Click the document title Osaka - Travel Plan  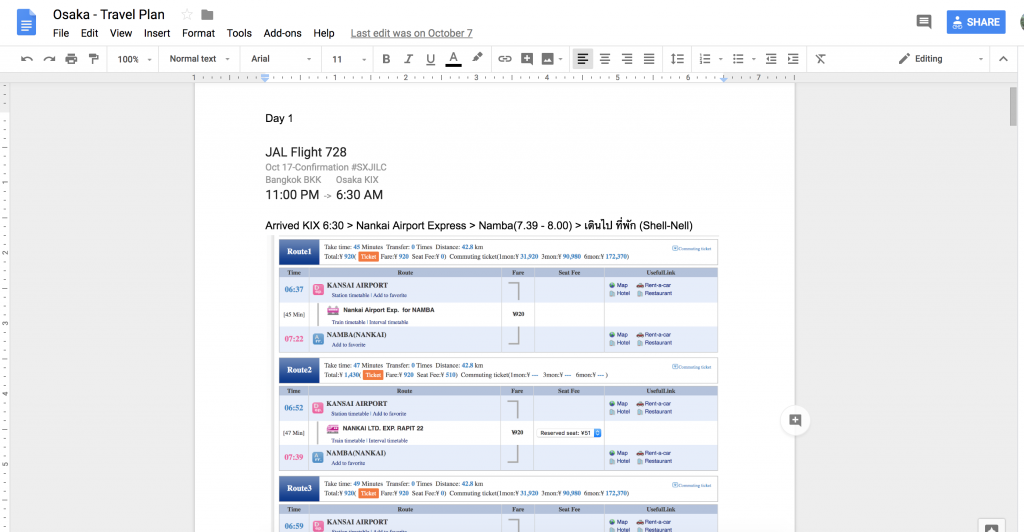pyautogui.click(x=108, y=14)
